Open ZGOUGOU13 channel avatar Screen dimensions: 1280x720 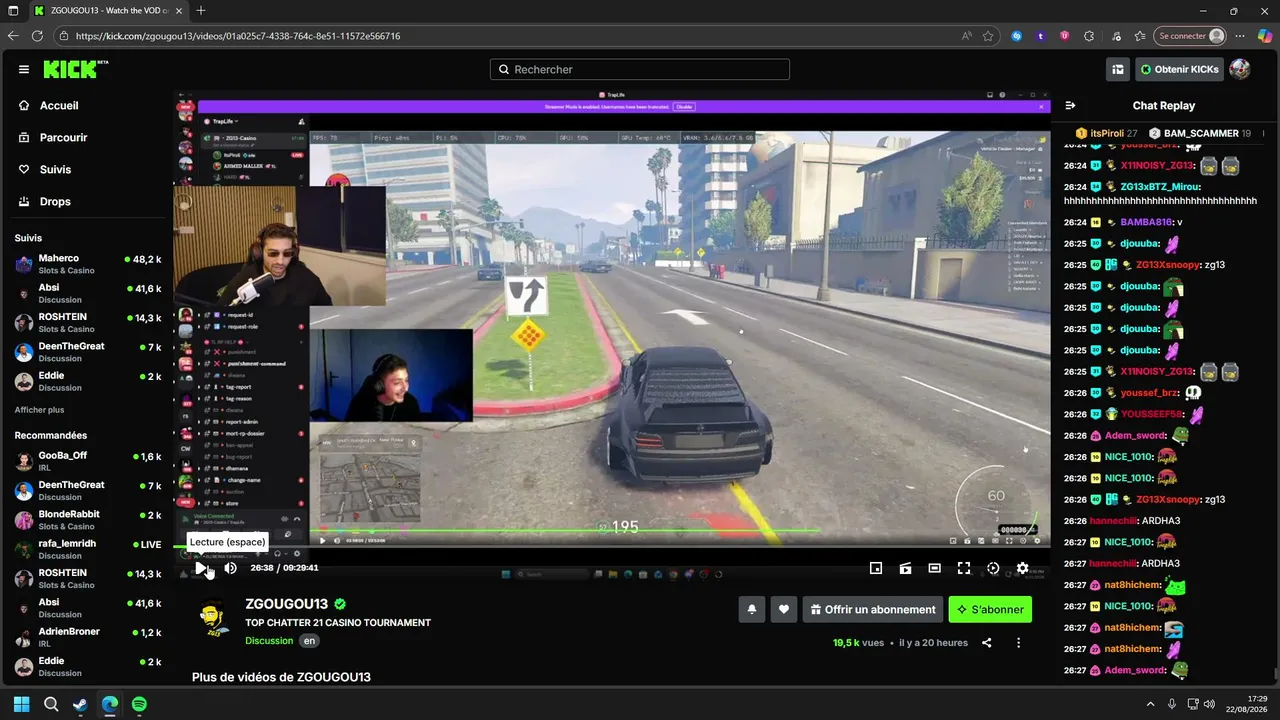click(213, 618)
